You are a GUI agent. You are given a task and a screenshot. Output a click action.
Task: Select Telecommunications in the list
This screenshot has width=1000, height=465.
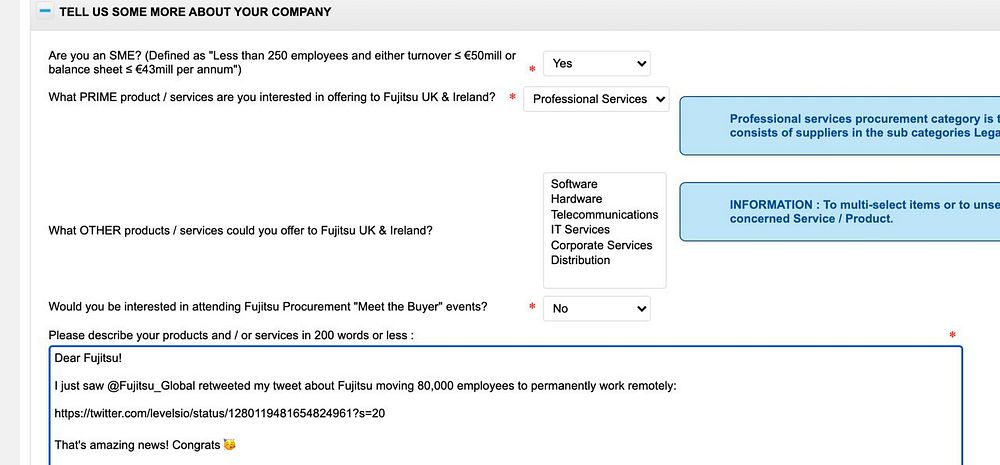(604, 214)
